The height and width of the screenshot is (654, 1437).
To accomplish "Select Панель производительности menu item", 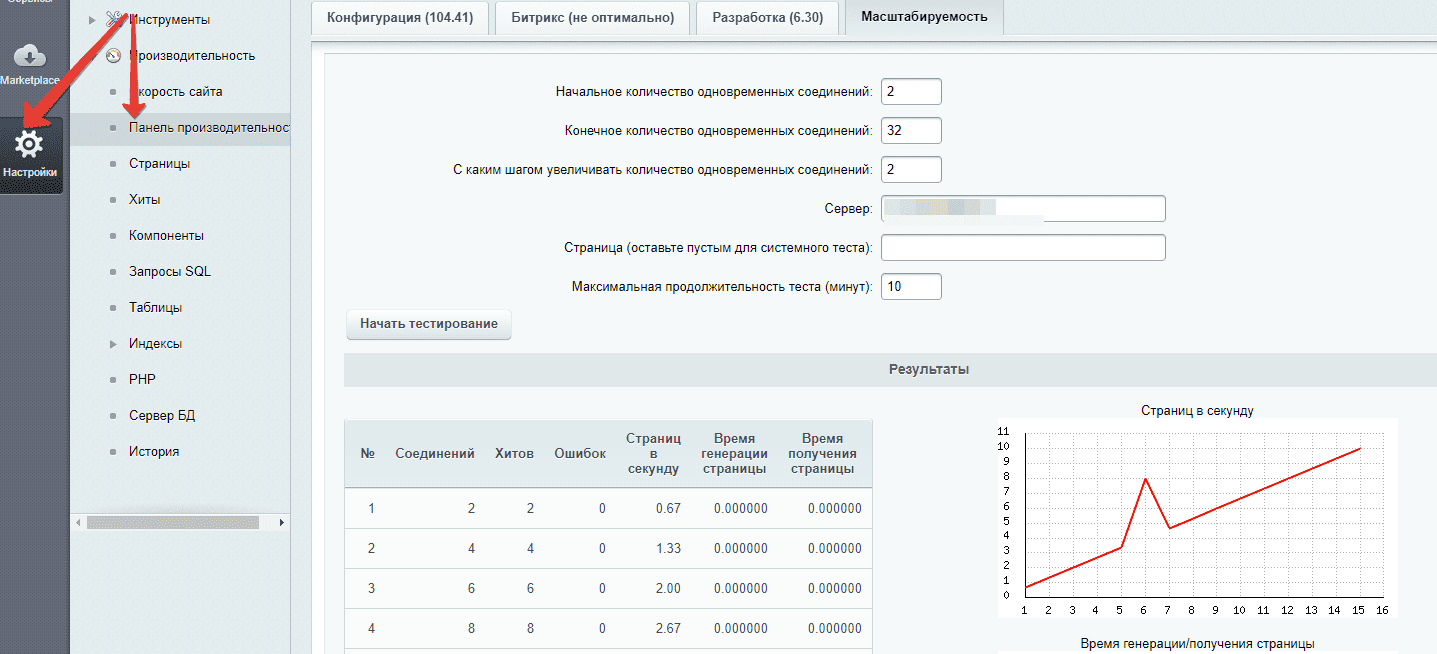I will click(x=209, y=127).
